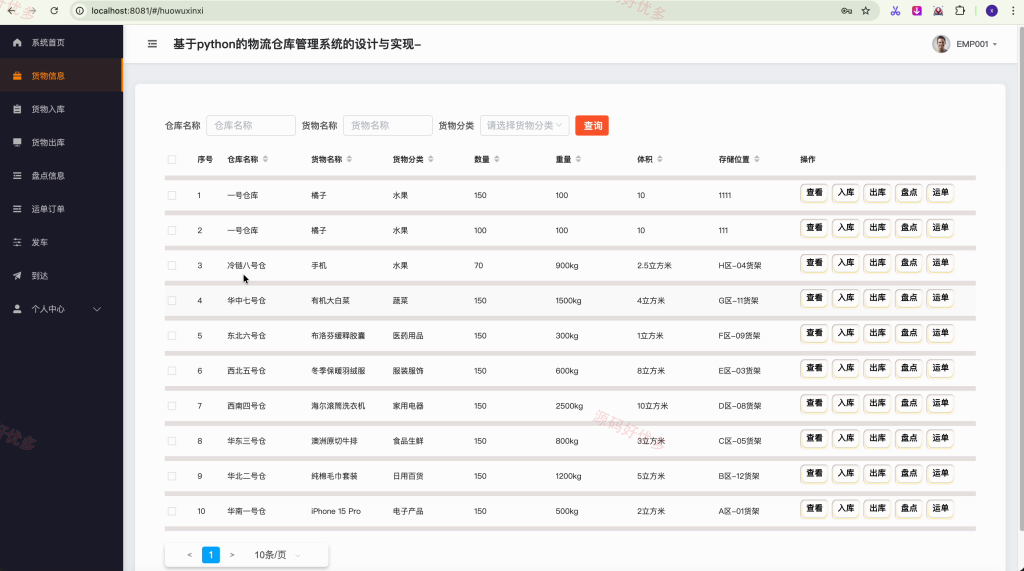Click the purple browser profile icon
This screenshot has width=1024, height=571.
point(991,10)
